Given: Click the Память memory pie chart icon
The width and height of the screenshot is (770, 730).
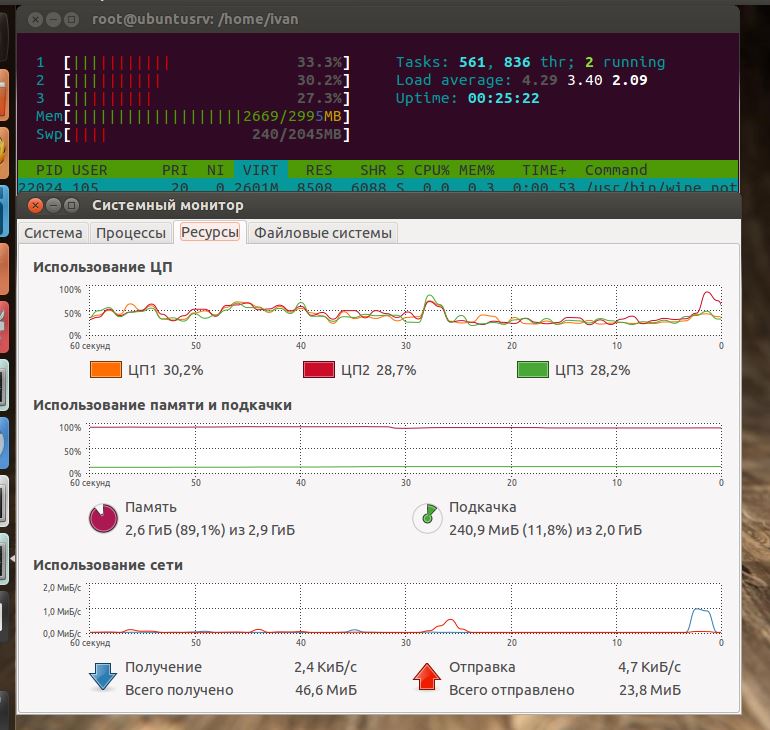Looking at the screenshot, I should [104, 518].
